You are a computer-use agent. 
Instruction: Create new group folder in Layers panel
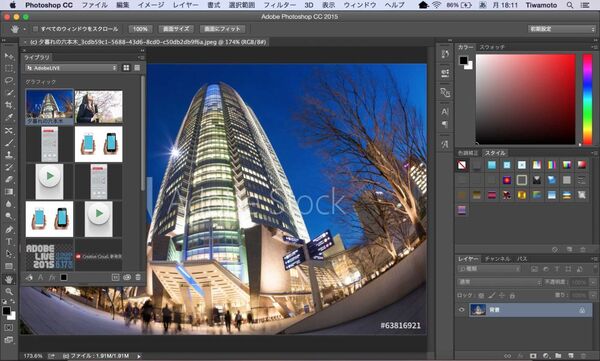(x=558, y=356)
